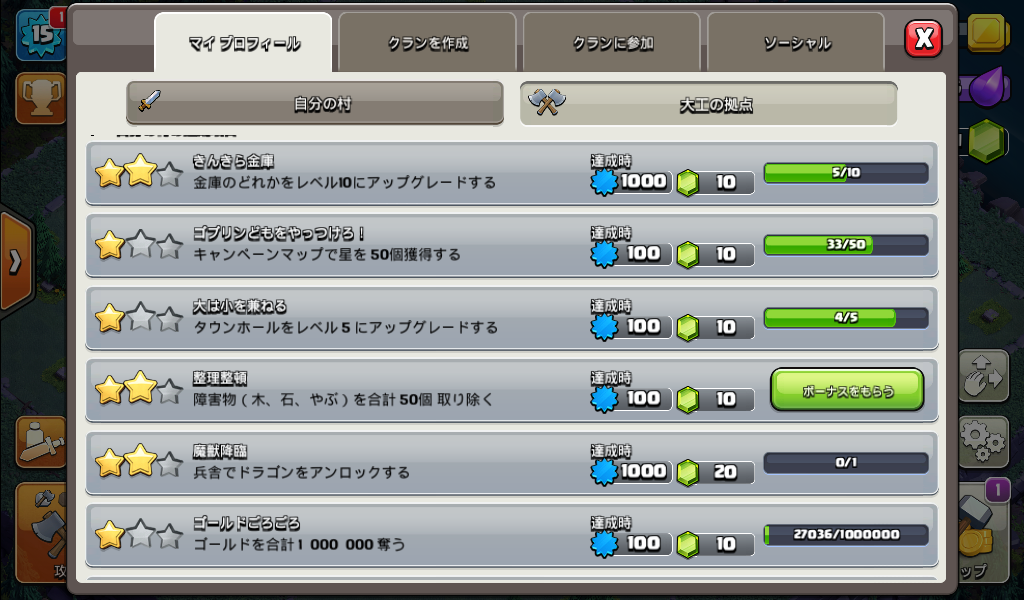Click the layout edit hand icon
This screenshot has width=1024, height=600.
coord(983,376)
